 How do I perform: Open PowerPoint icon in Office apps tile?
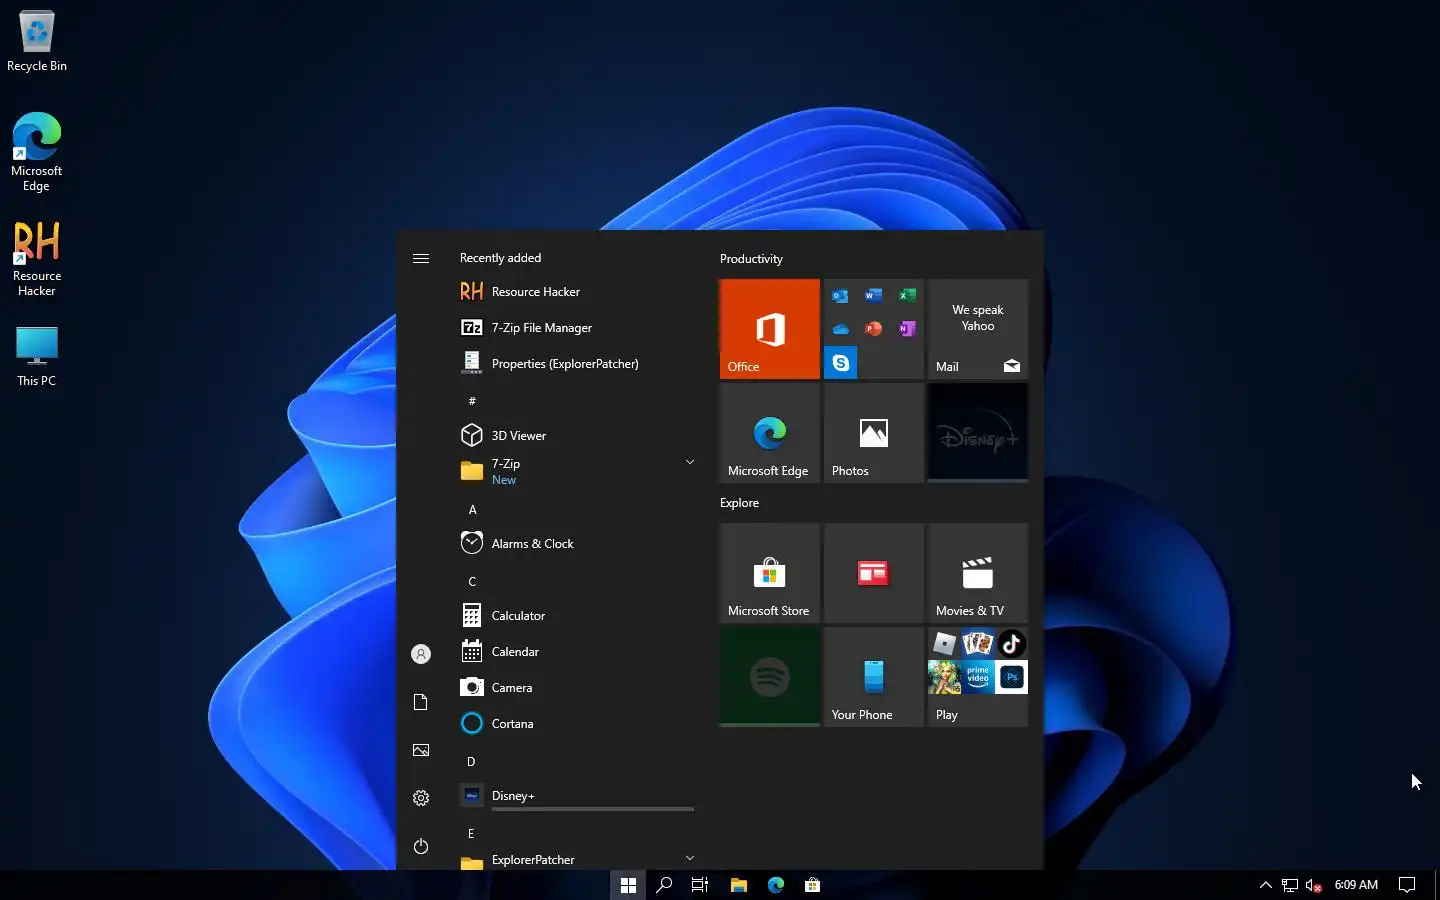point(874,329)
